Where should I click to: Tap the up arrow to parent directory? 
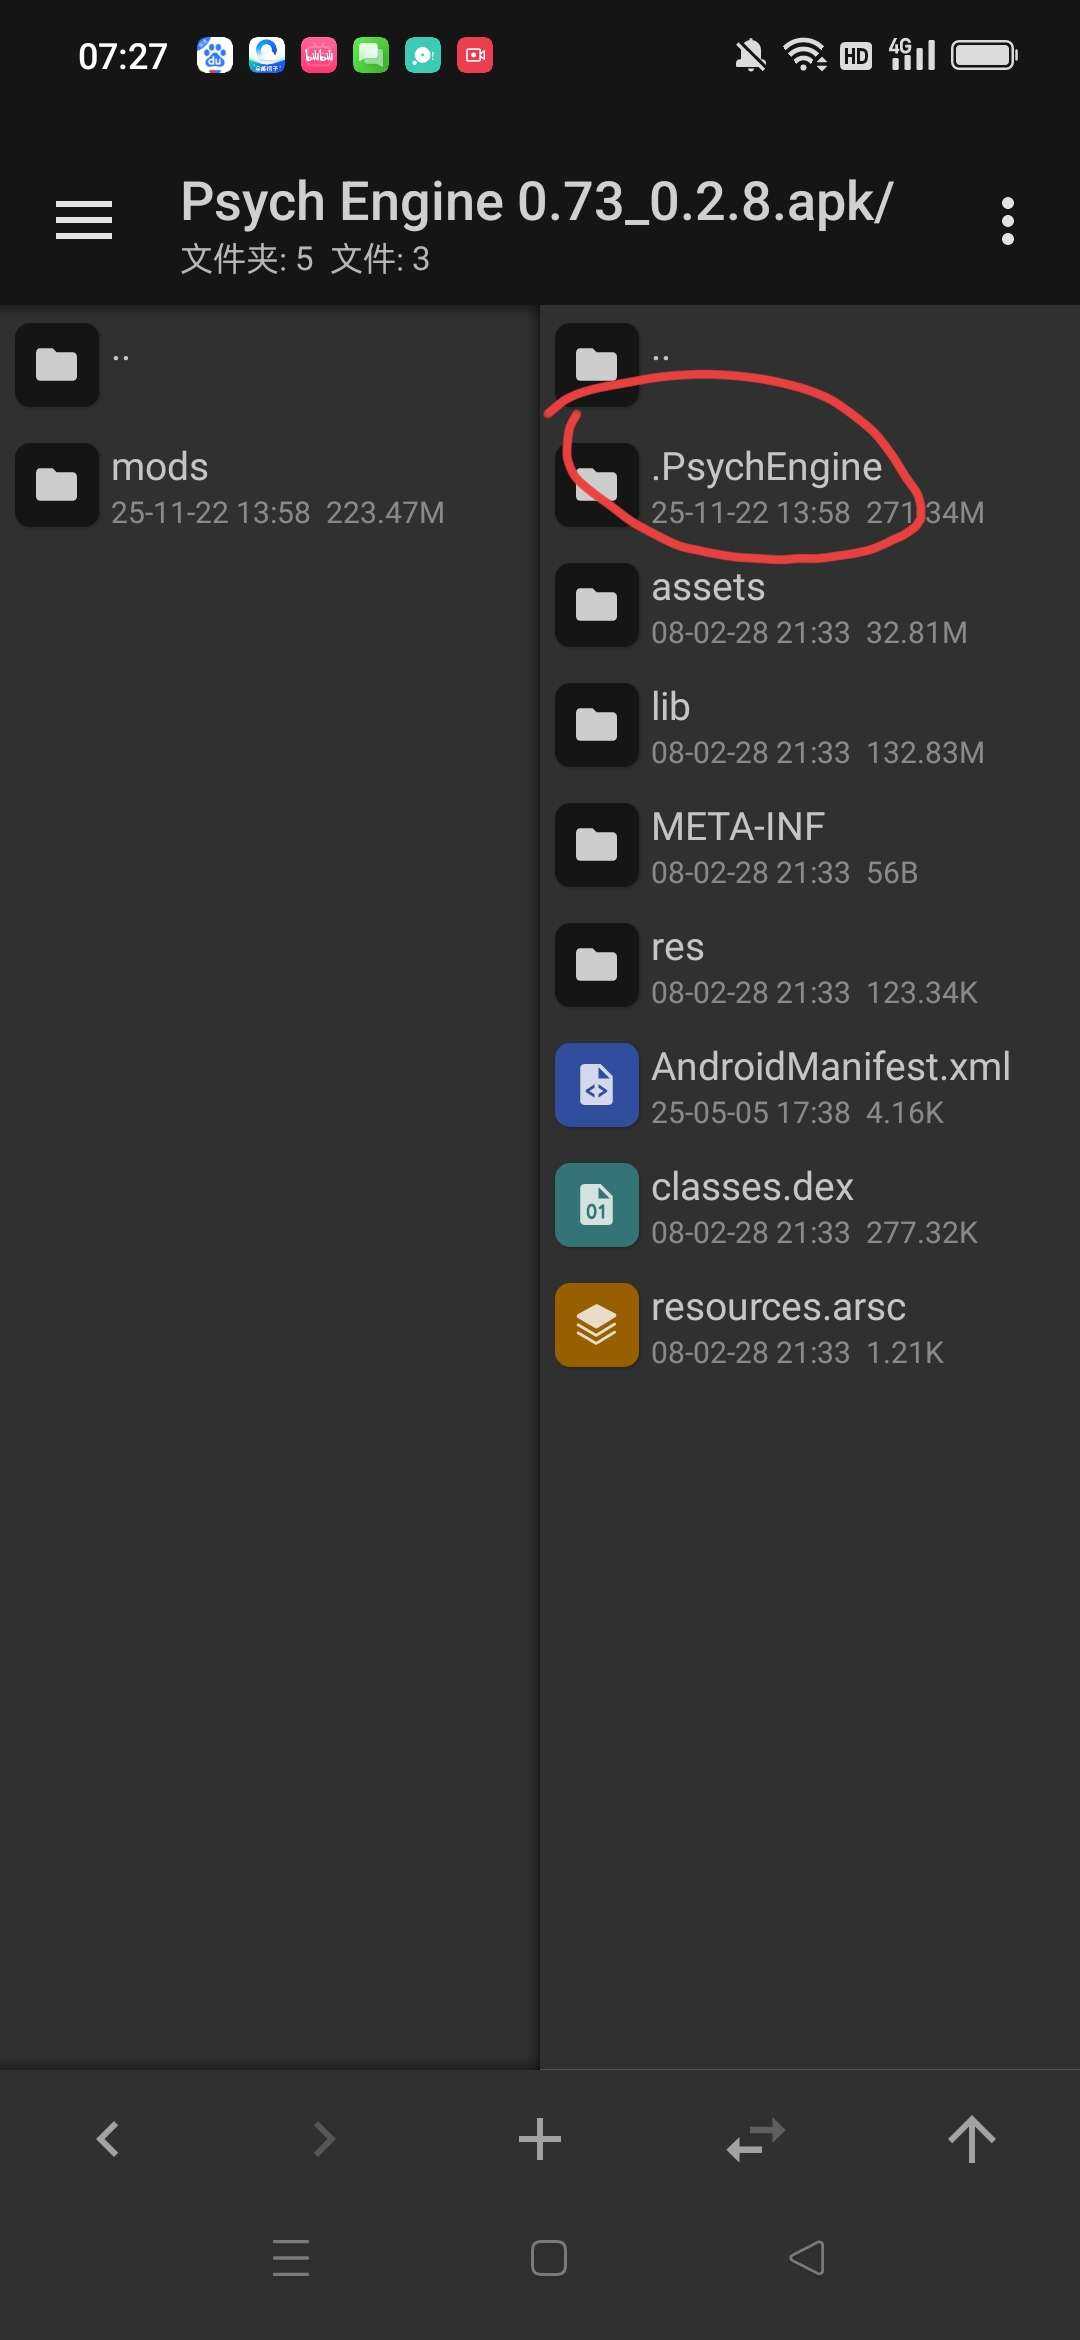pos(971,2139)
